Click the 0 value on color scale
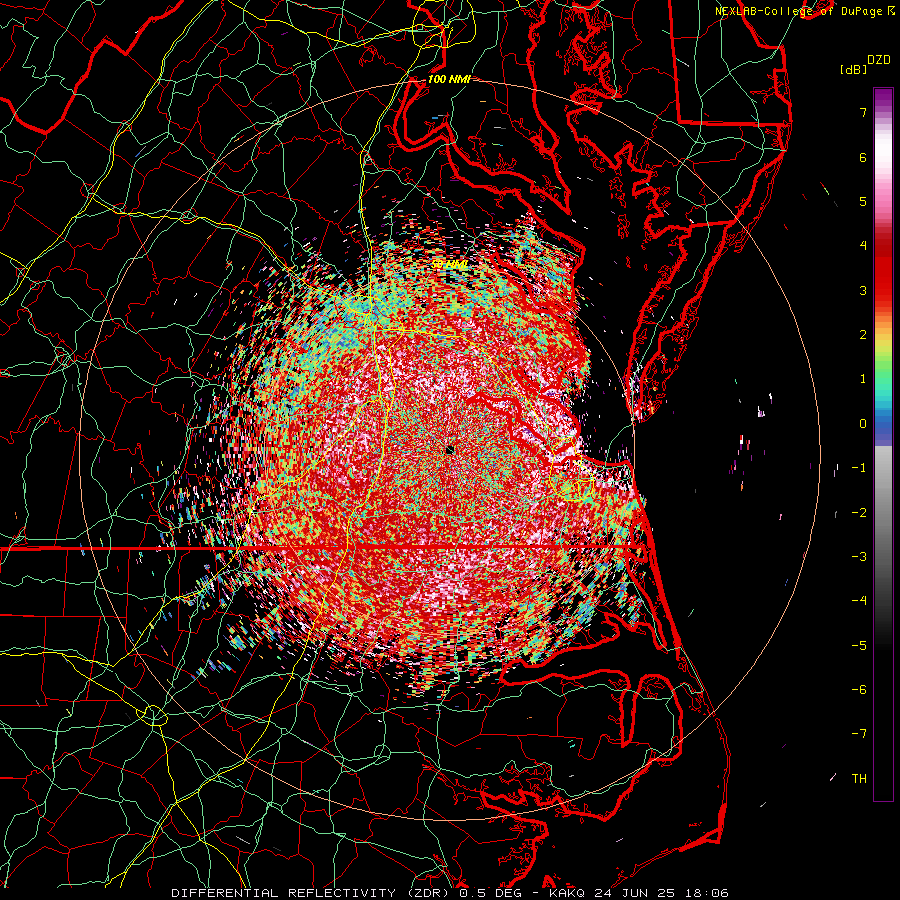The width and height of the screenshot is (900, 900). [863, 424]
